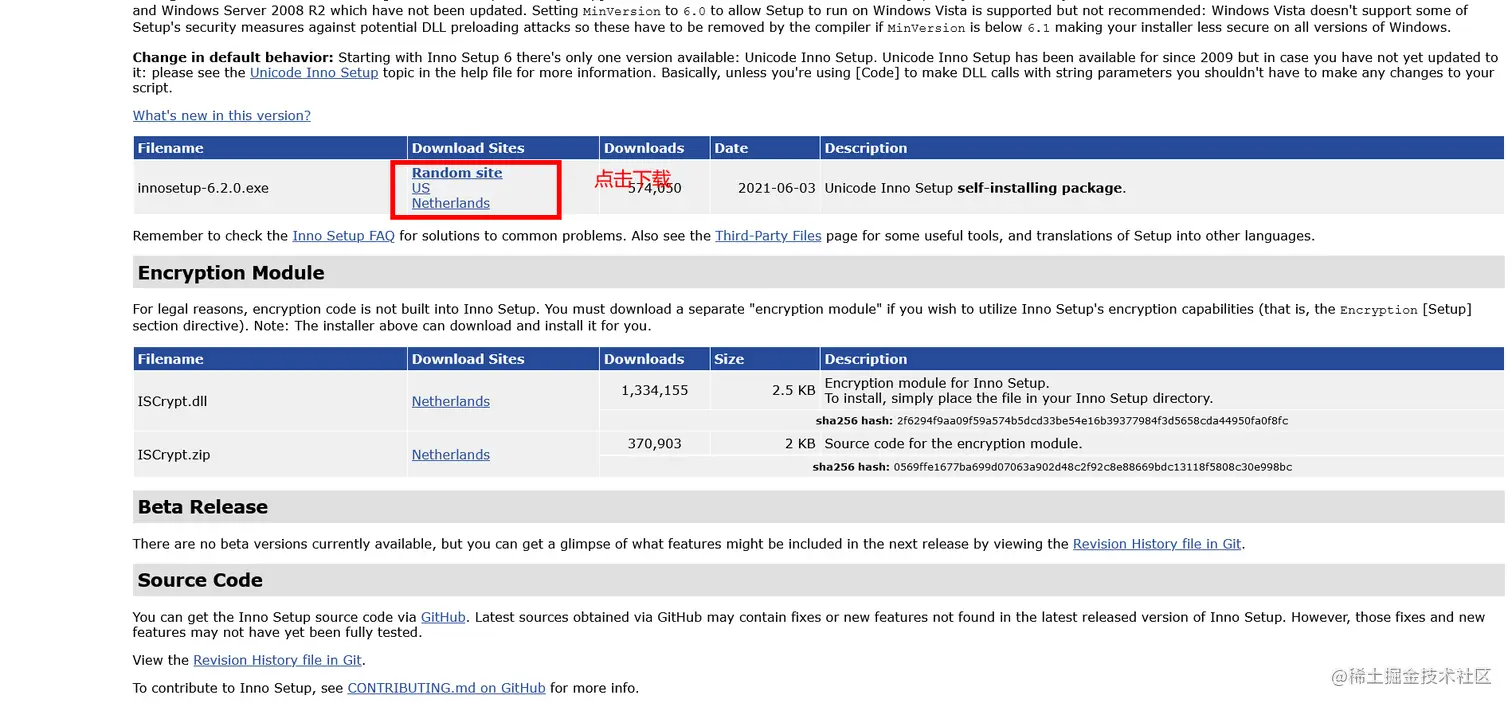Click the 370,903 downloads value
Image resolution: width=1512 pixels, height=707 pixels.
coord(655,443)
